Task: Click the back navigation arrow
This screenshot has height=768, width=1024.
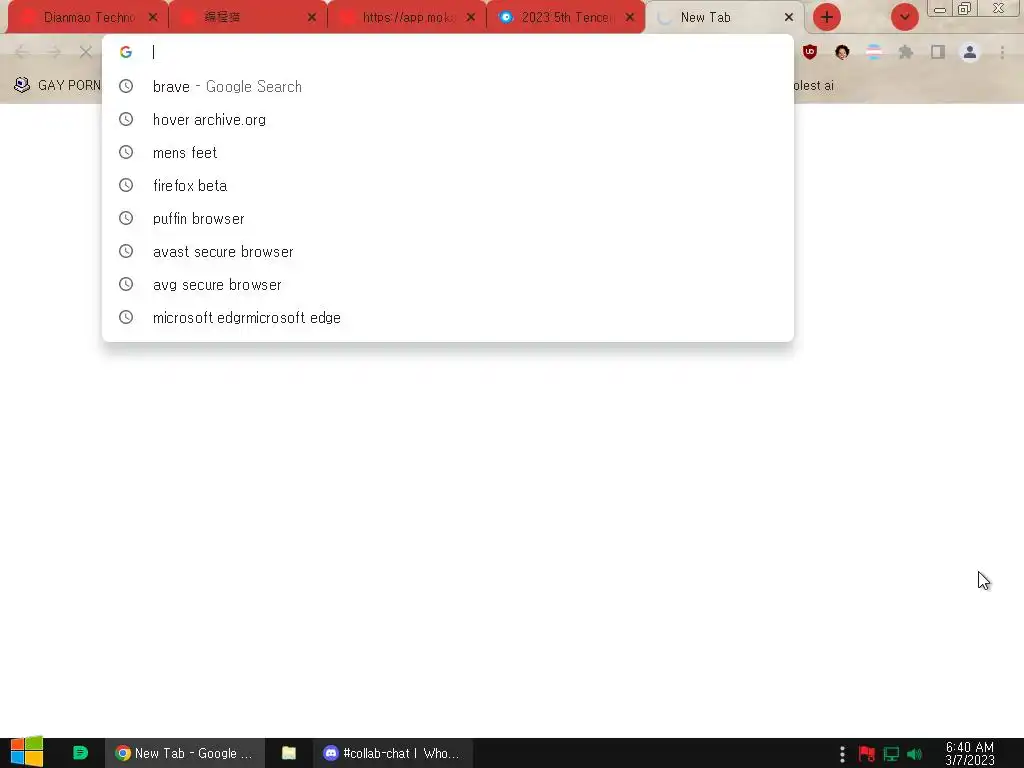Action: tap(22, 52)
